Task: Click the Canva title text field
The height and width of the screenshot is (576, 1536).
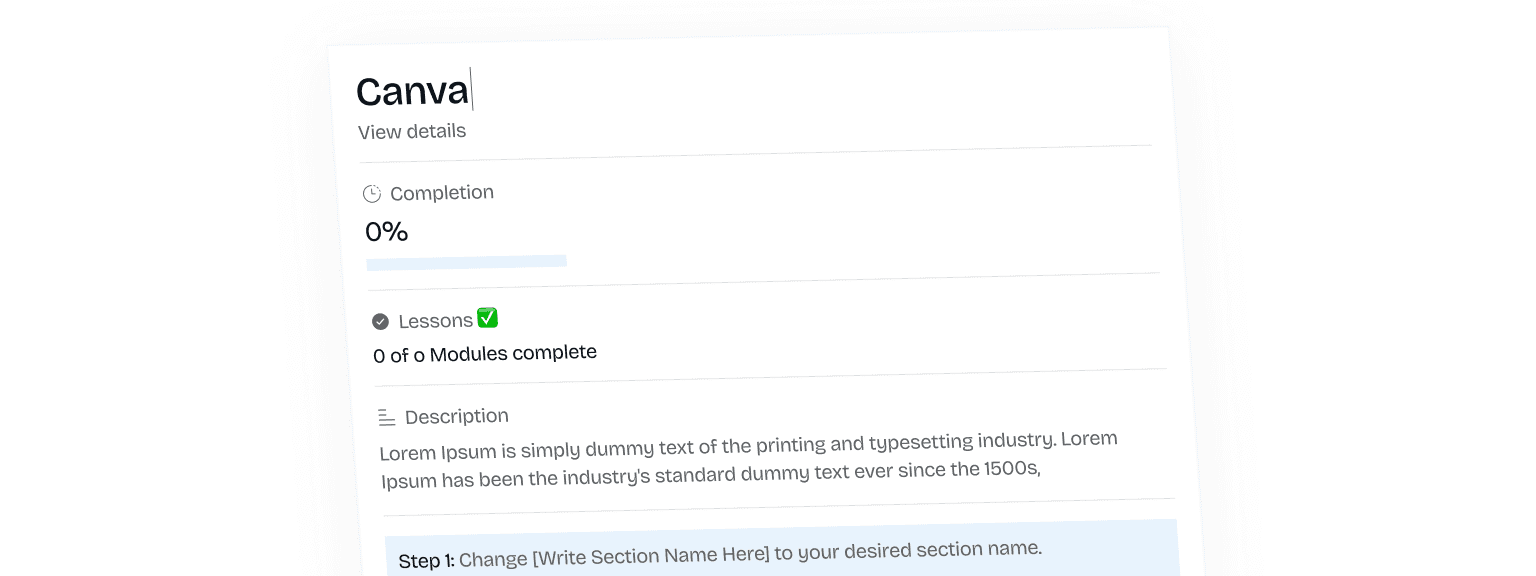Action: tap(412, 92)
